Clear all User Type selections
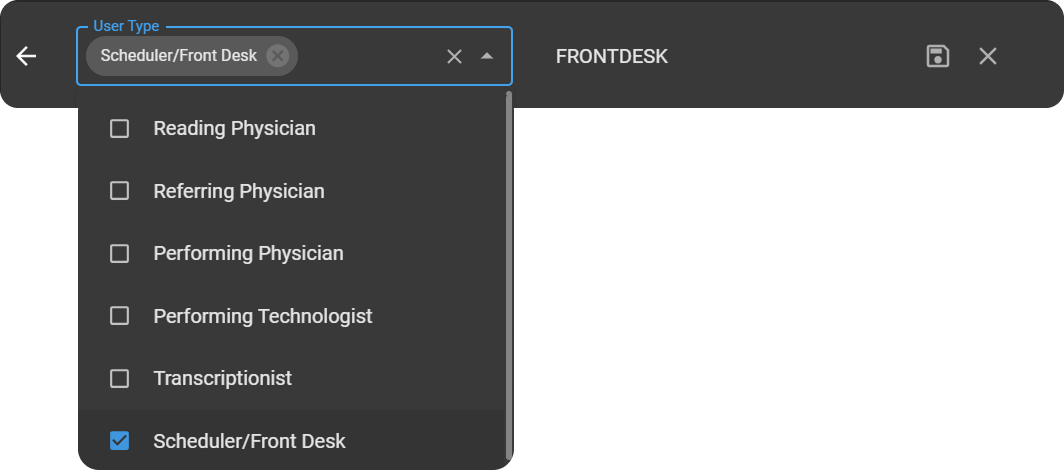Screen dimensions: 1064x470 (x=454, y=56)
